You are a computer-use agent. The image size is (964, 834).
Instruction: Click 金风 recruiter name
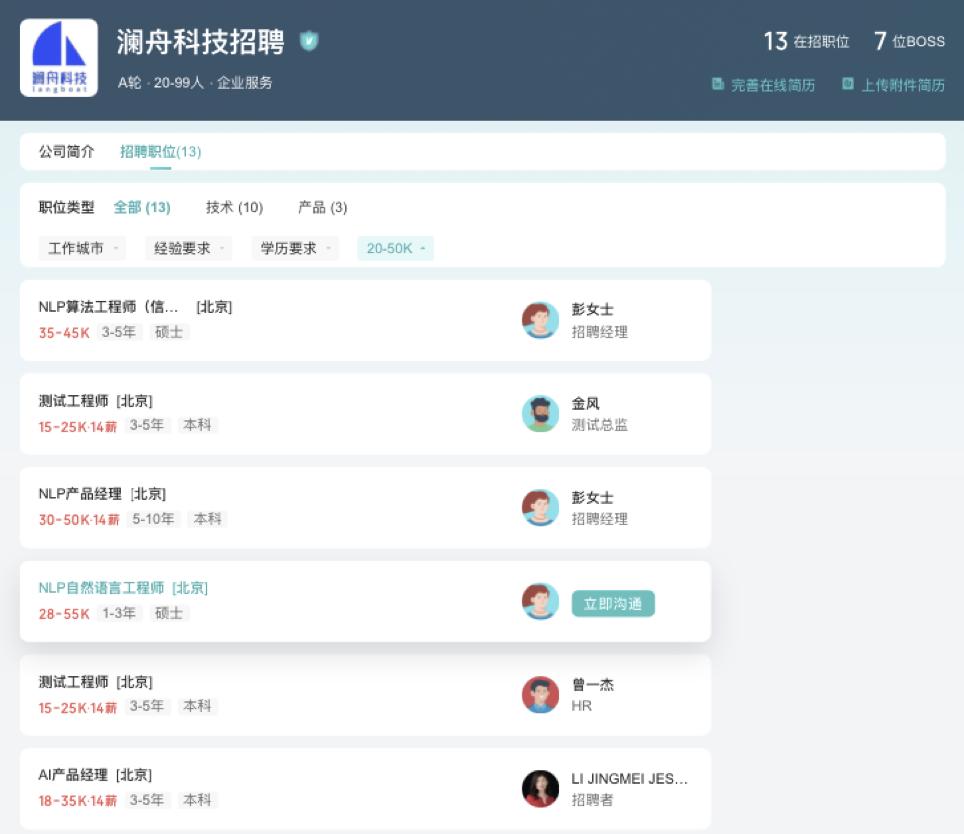pos(585,403)
